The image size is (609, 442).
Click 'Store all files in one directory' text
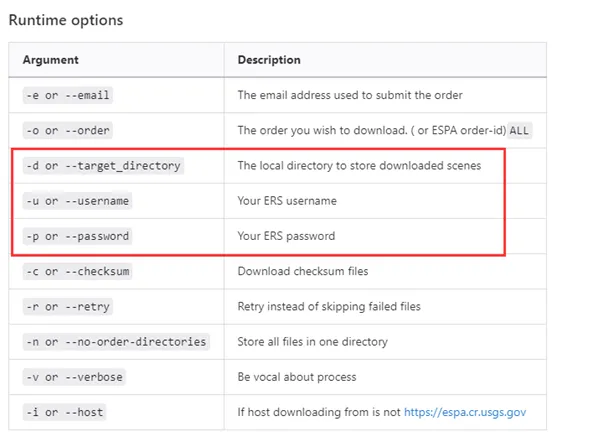point(312,342)
